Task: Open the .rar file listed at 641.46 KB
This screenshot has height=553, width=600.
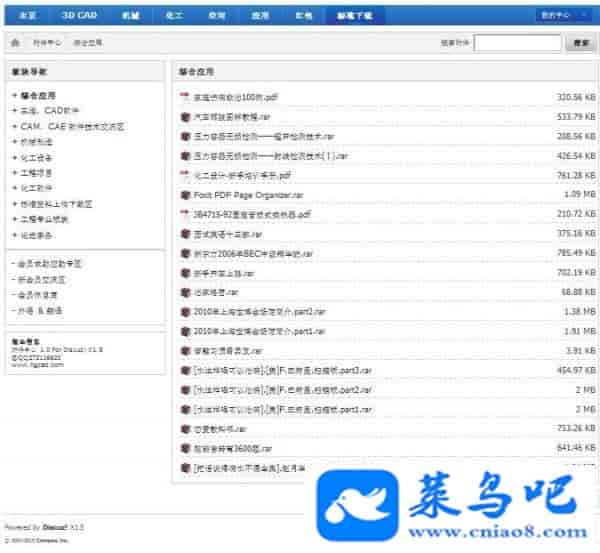Action: [233, 449]
